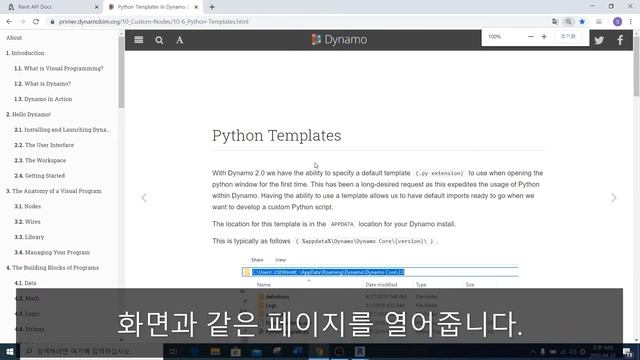640x360 pixels.
Task: Click the Python Templates heading
Action: 277,136
